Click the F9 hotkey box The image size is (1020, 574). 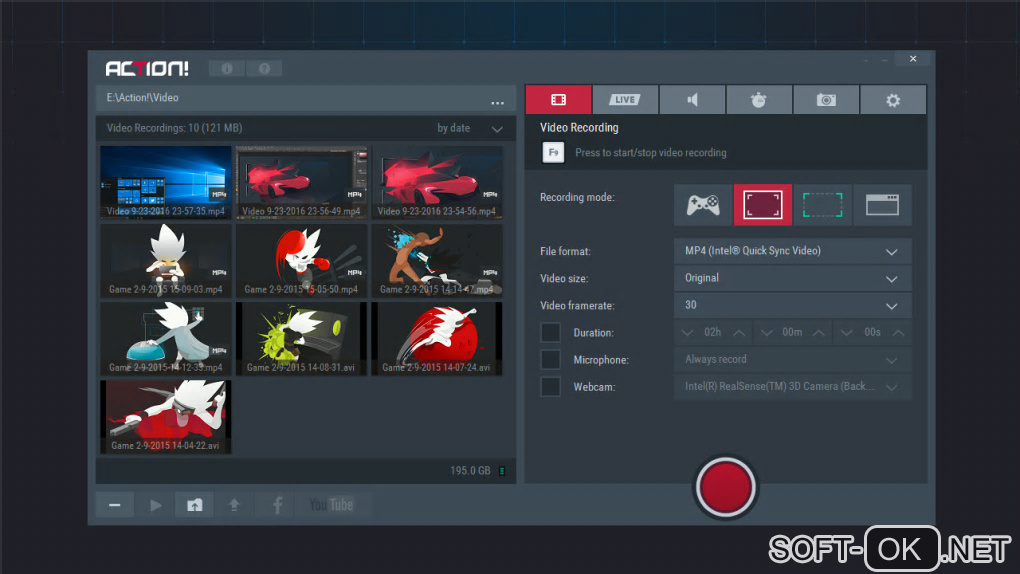553,152
